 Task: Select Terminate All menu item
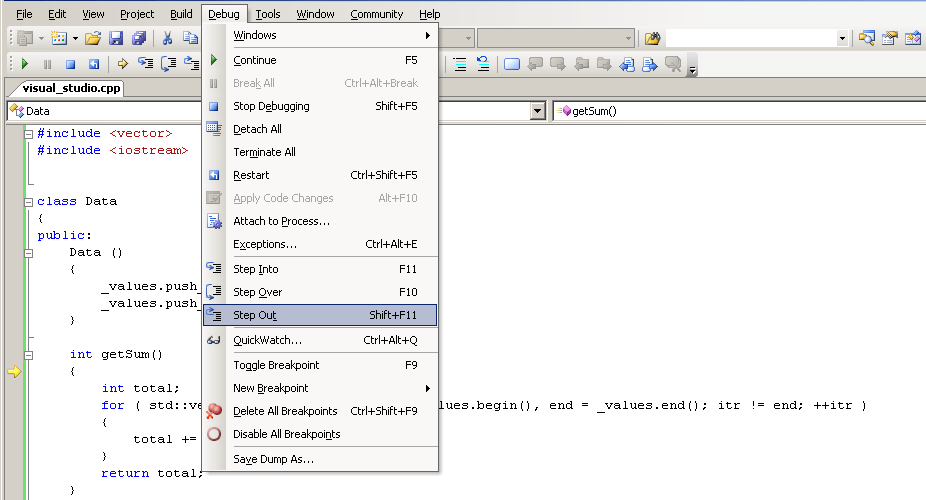[320, 152]
